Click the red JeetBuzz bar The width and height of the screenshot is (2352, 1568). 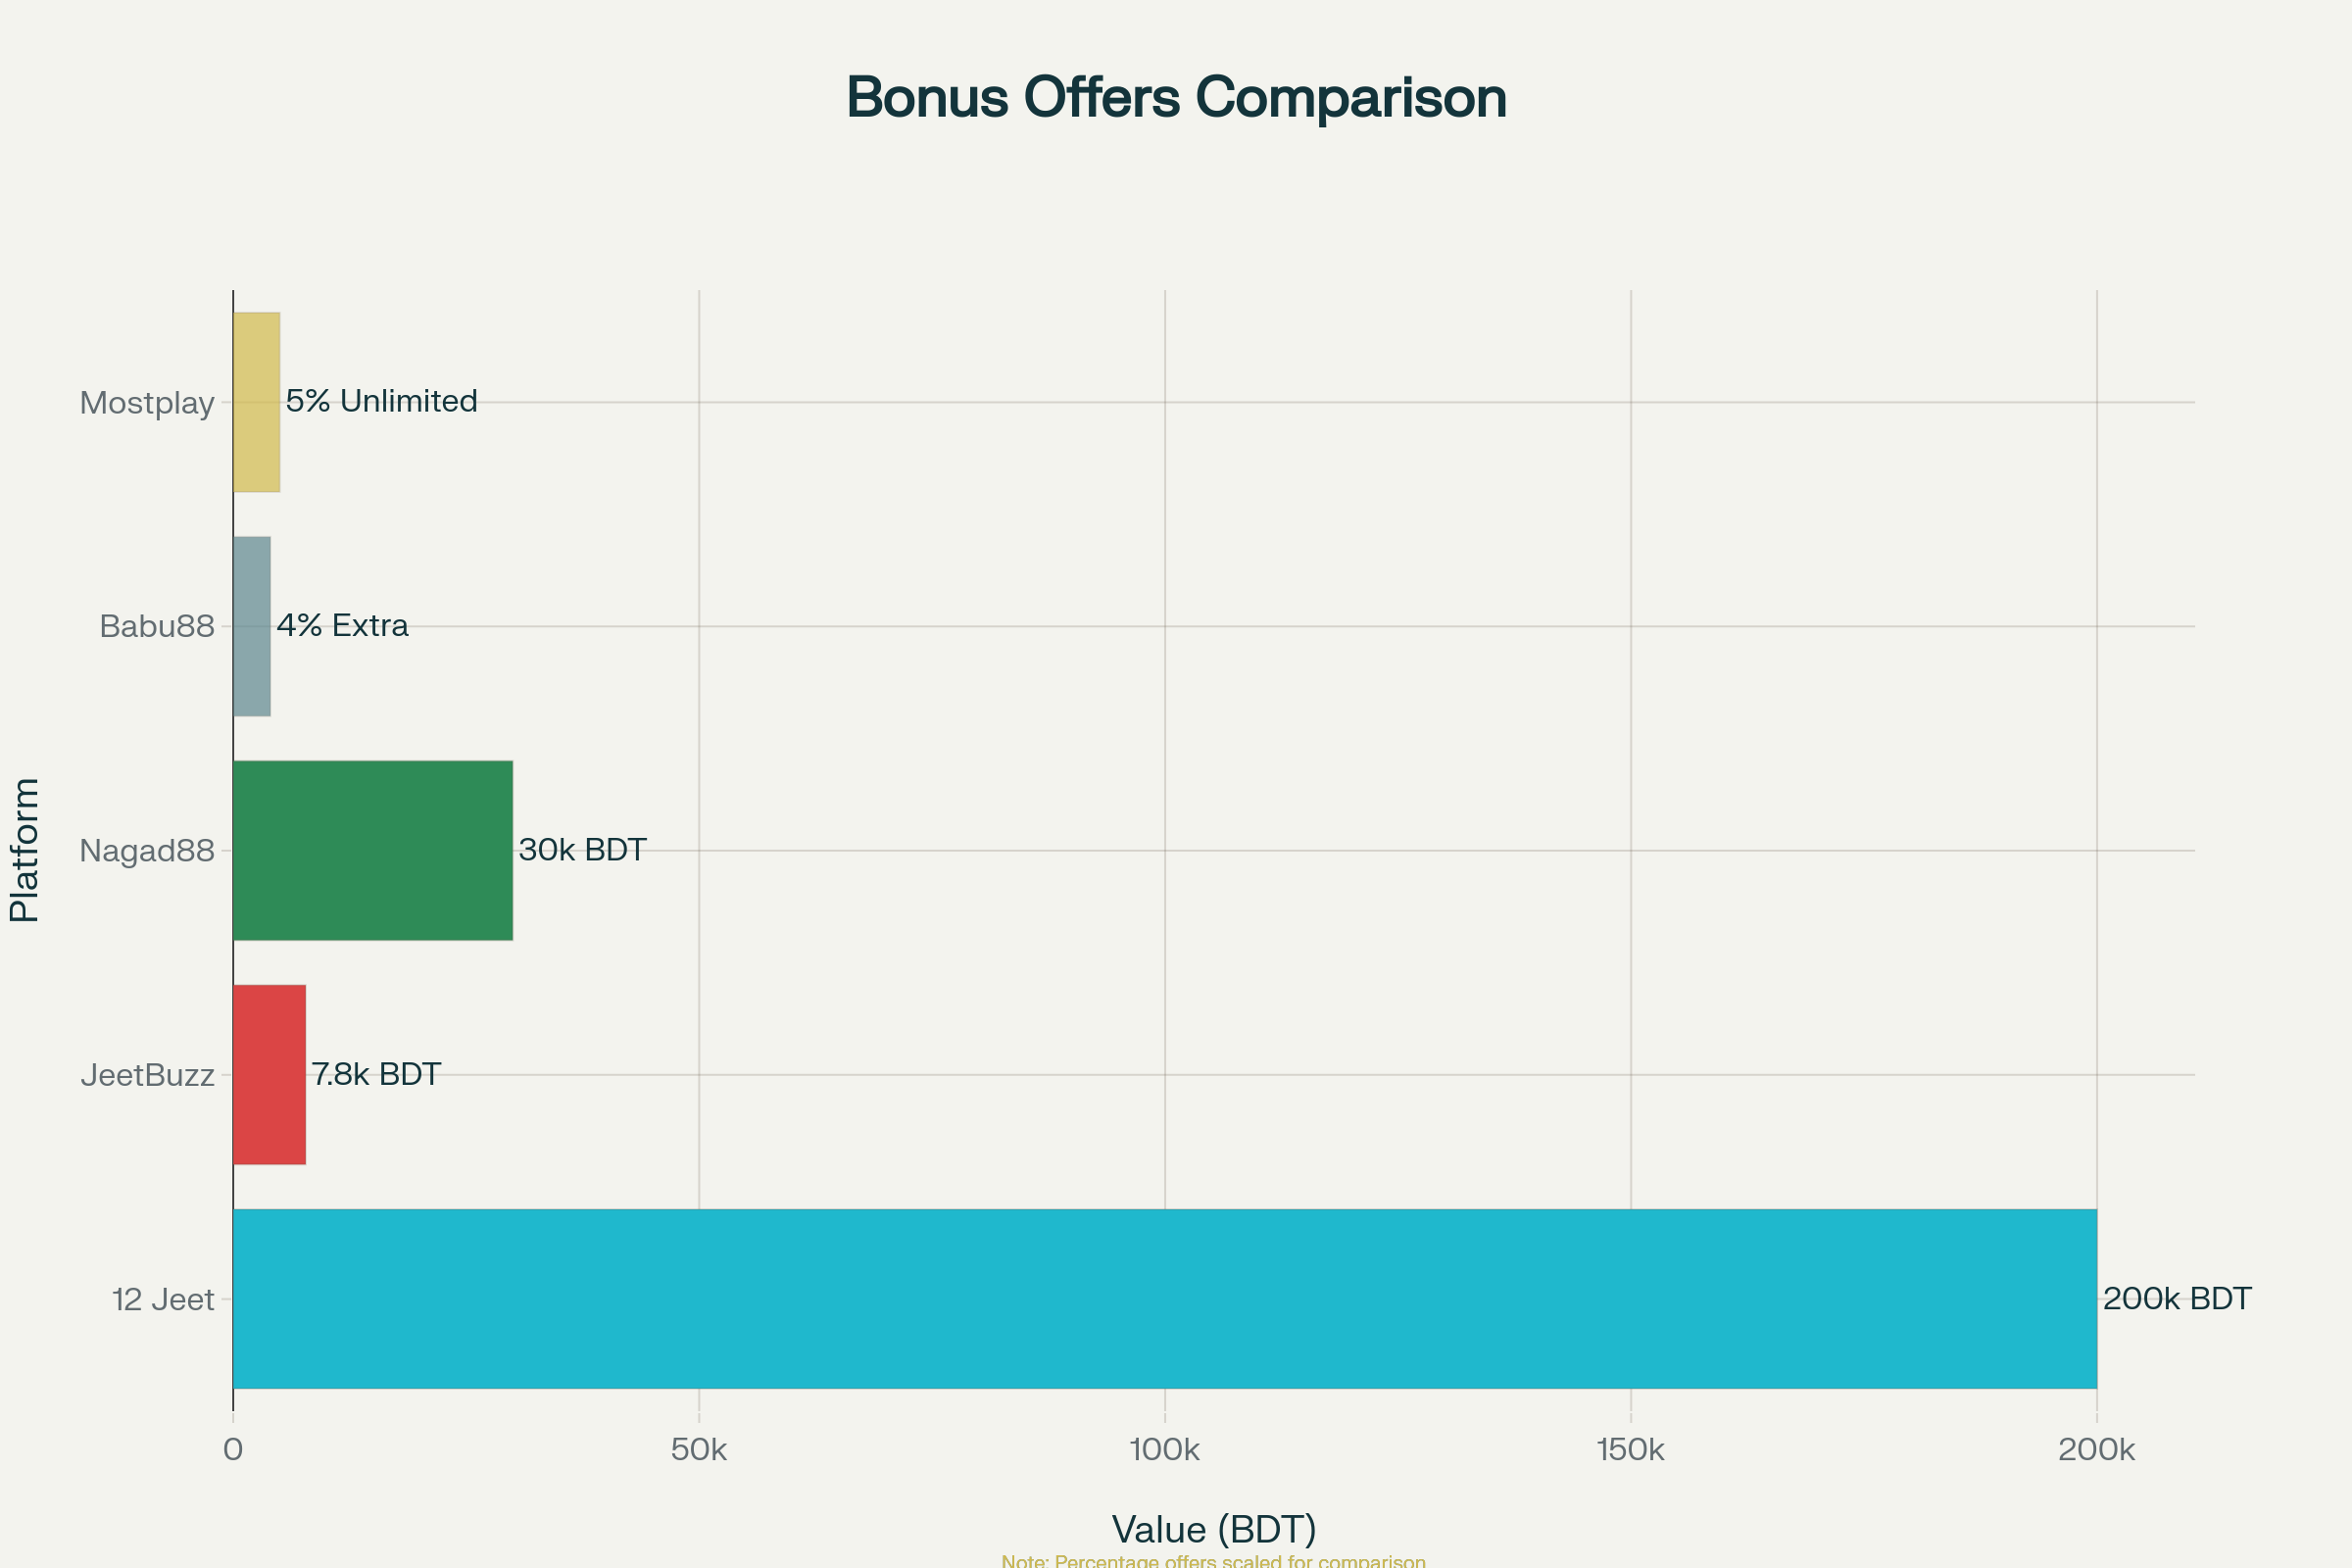(x=269, y=1074)
